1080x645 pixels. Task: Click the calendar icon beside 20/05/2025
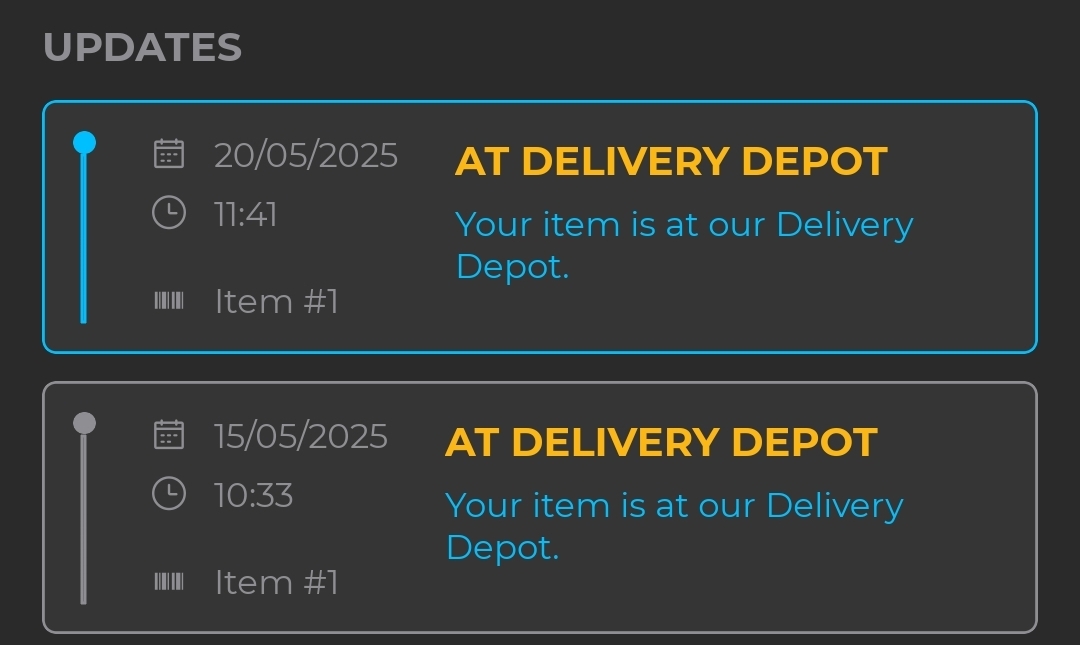(x=168, y=154)
